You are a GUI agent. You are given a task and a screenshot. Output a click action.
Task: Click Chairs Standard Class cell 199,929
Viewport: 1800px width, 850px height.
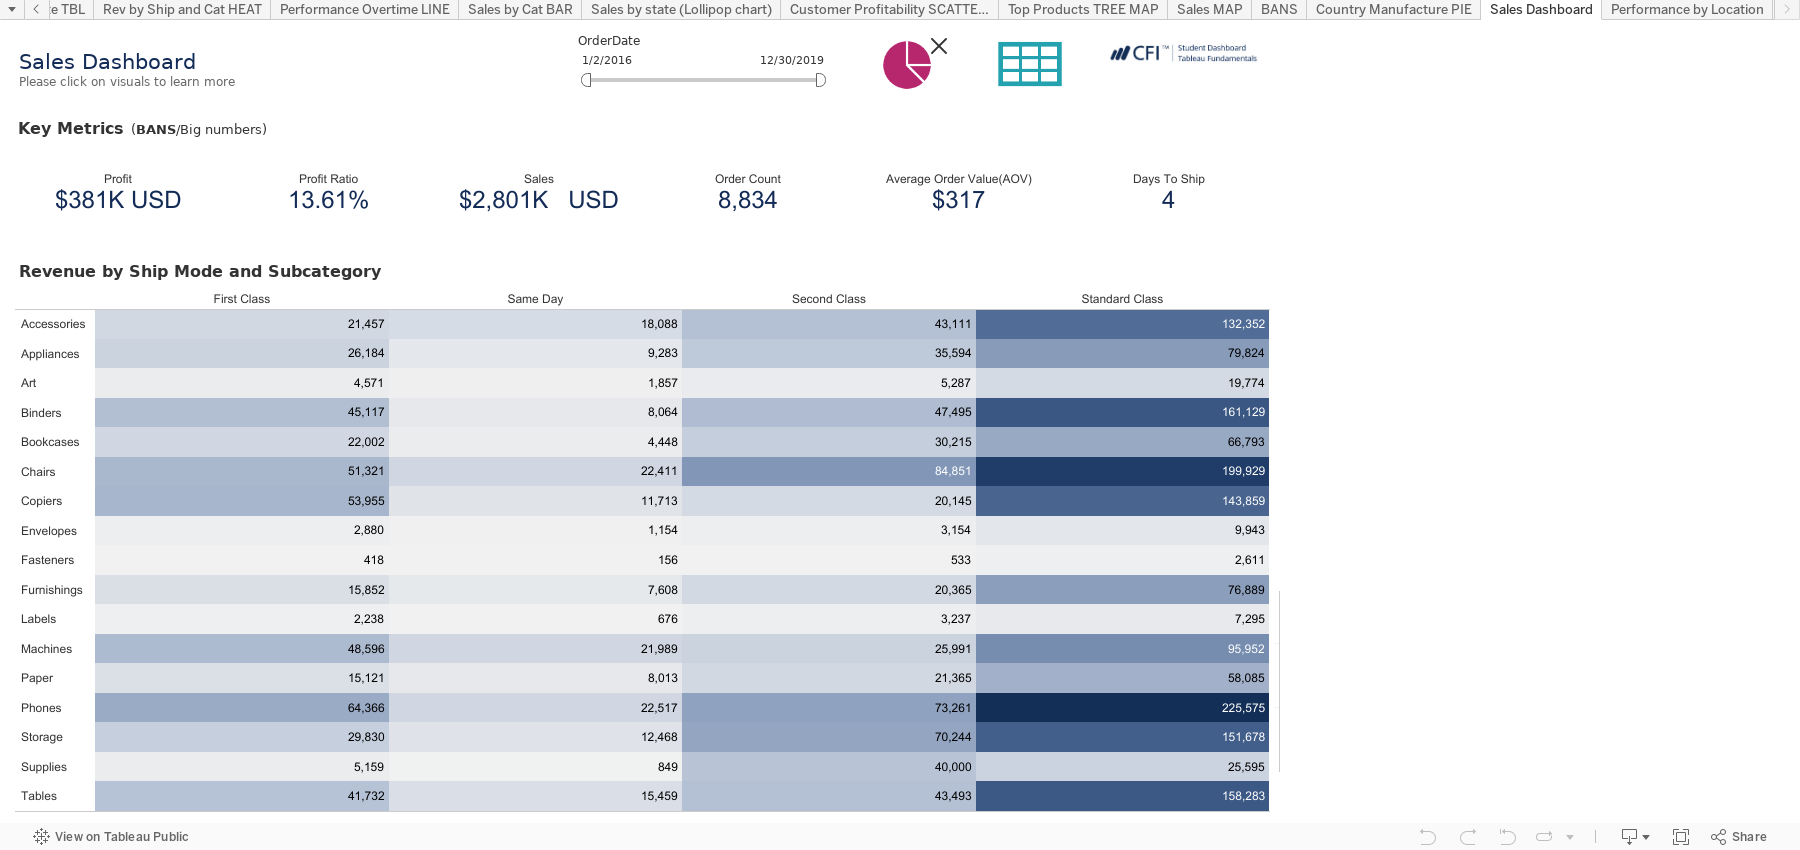coord(1122,471)
